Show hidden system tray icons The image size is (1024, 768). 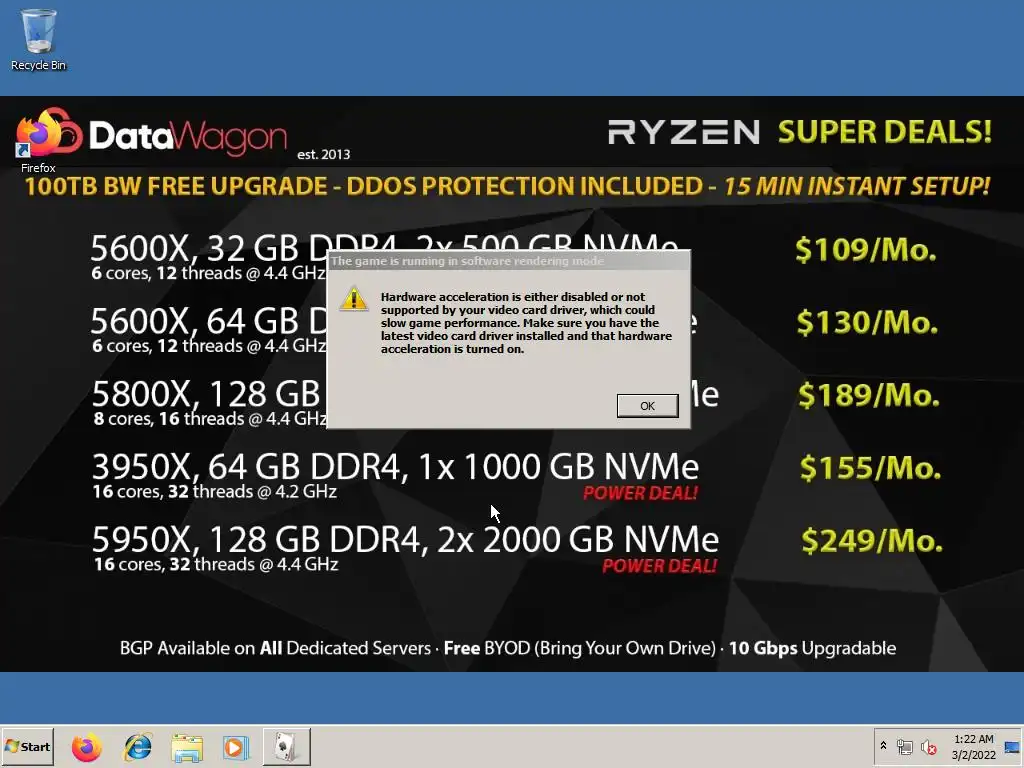click(x=883, y=746)
